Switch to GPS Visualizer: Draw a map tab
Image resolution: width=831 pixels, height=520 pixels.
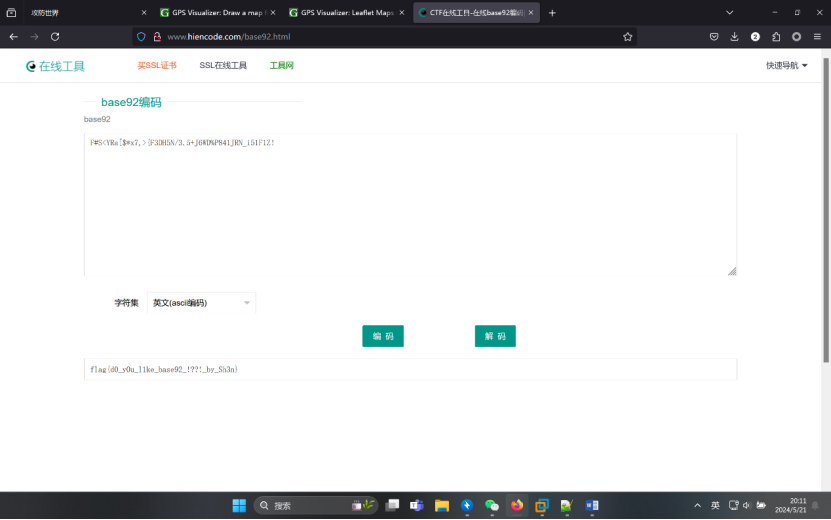pos(215,13)
